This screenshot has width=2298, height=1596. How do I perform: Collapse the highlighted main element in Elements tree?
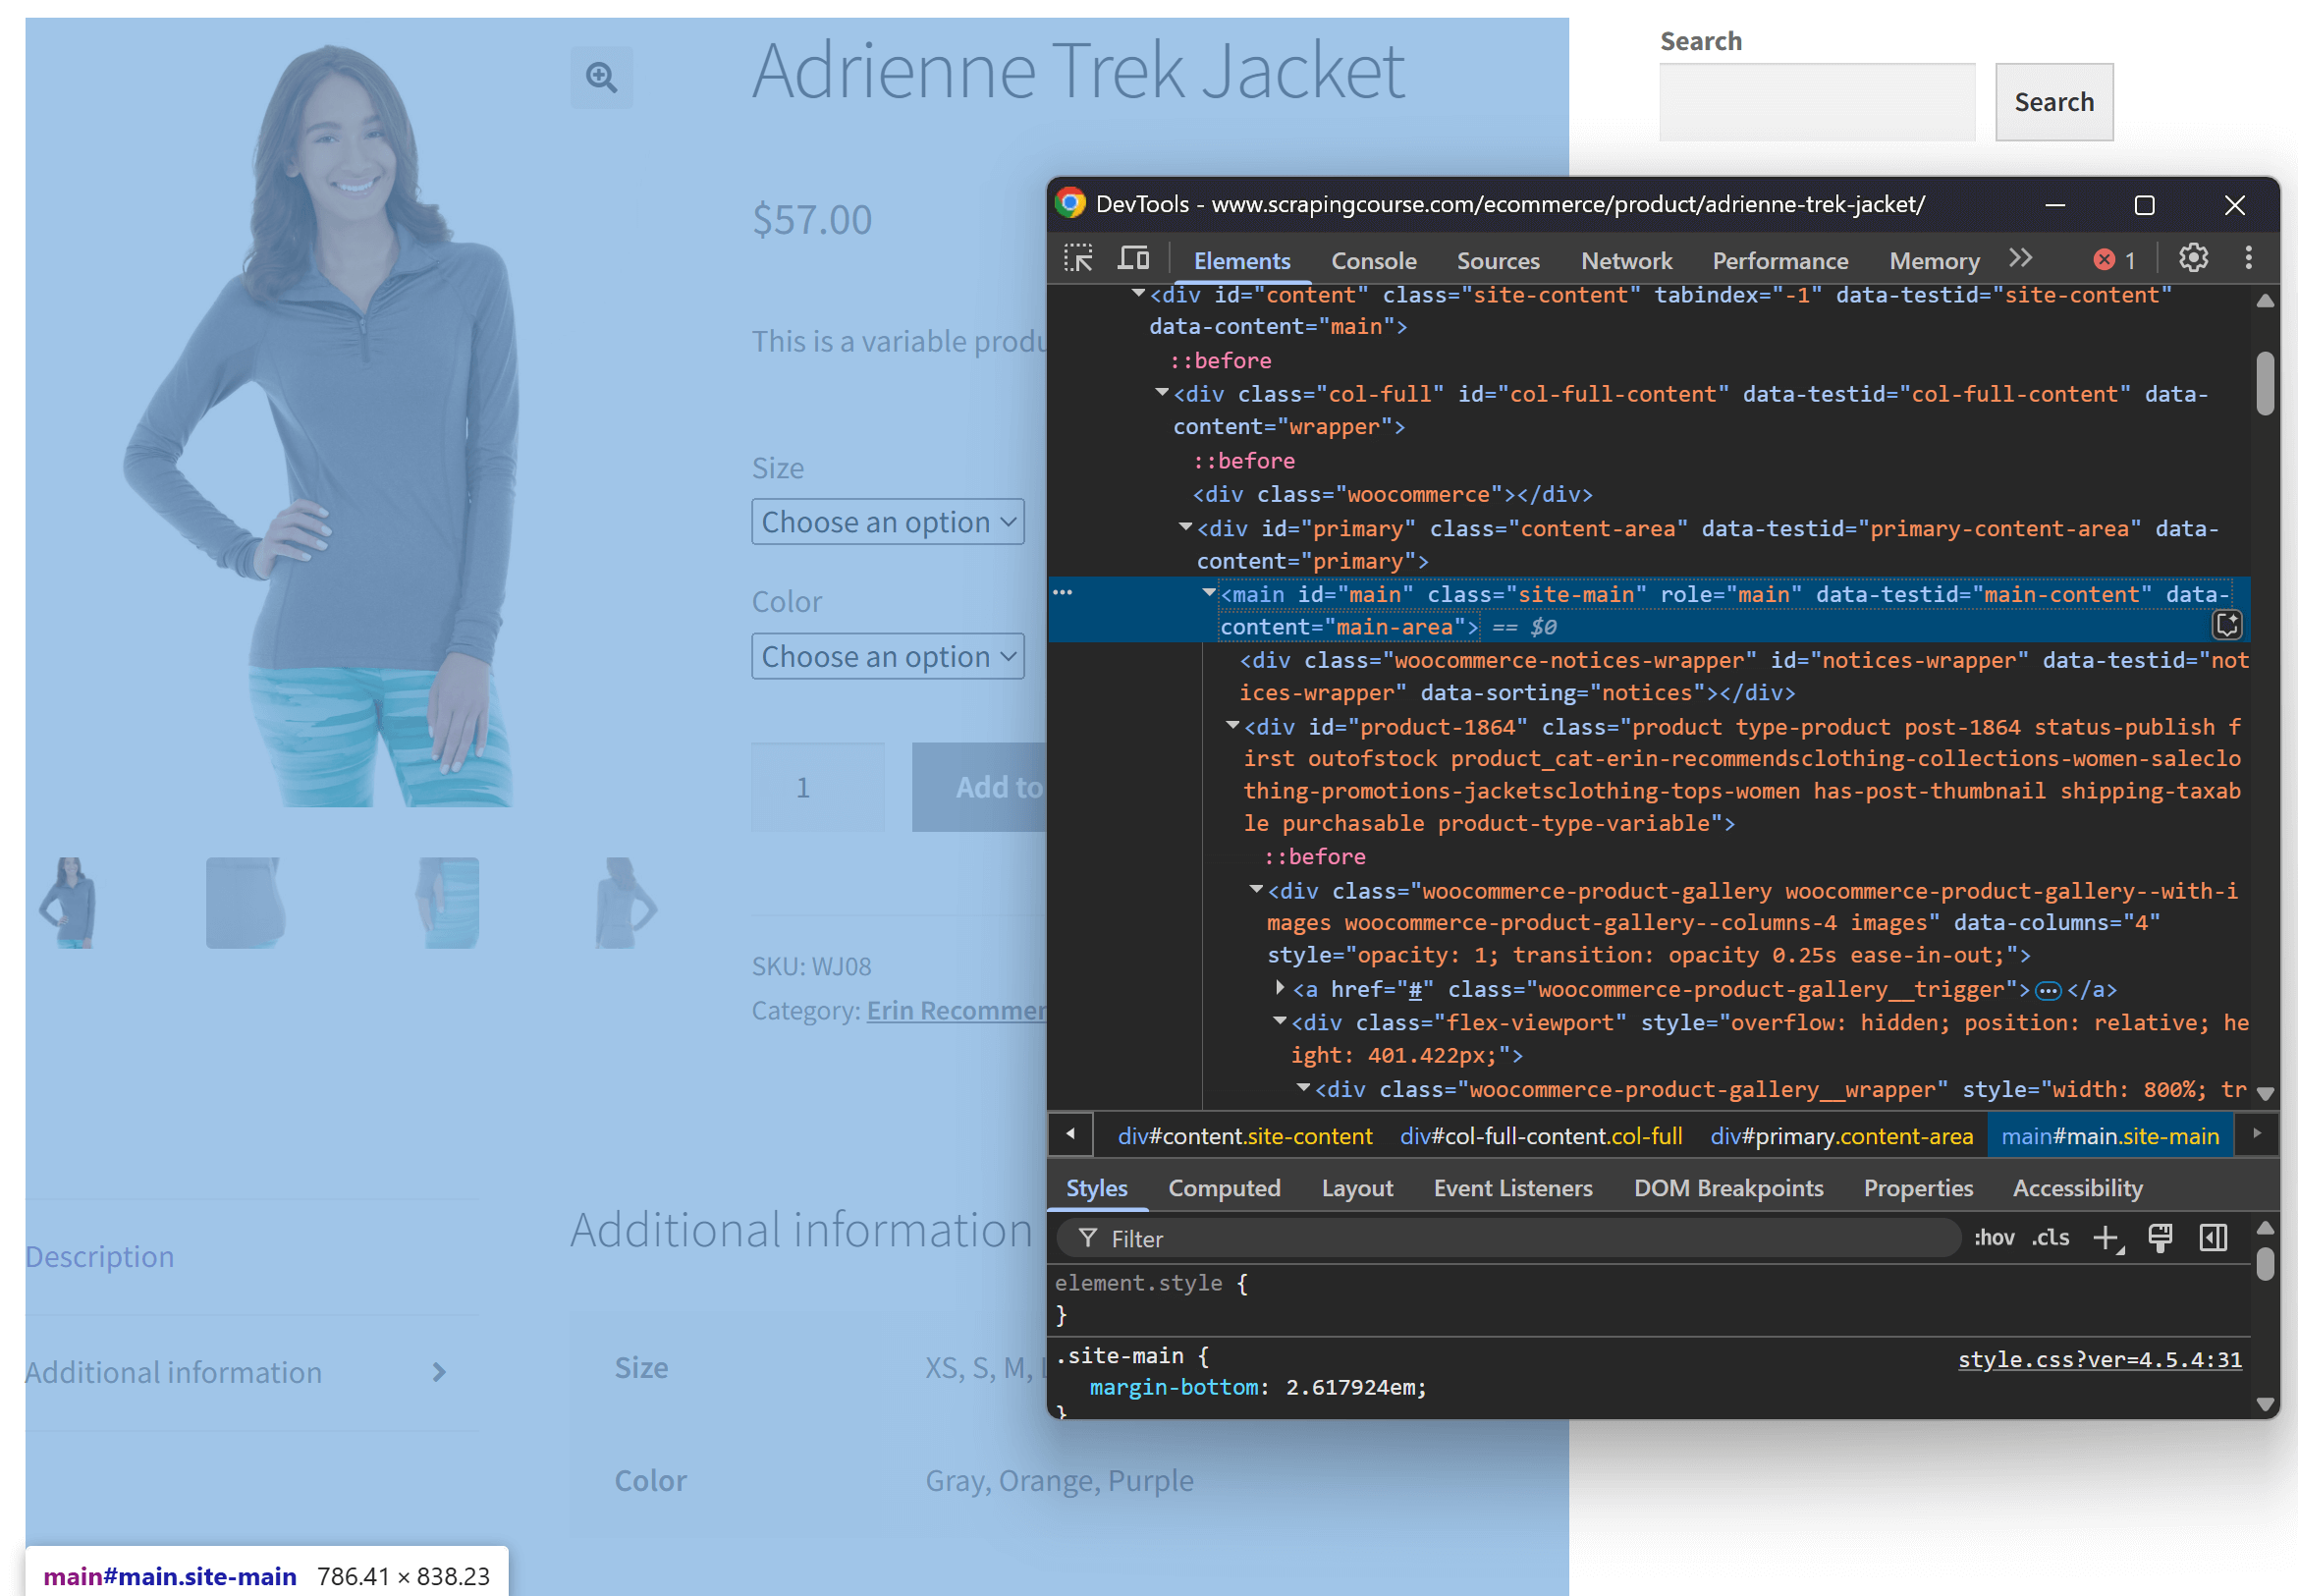pyautogui.click(x=1208, y=592)
